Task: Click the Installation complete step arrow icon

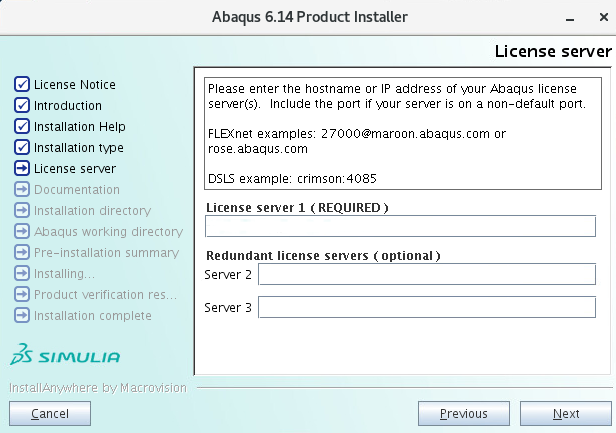Action: tap(22, 315)
